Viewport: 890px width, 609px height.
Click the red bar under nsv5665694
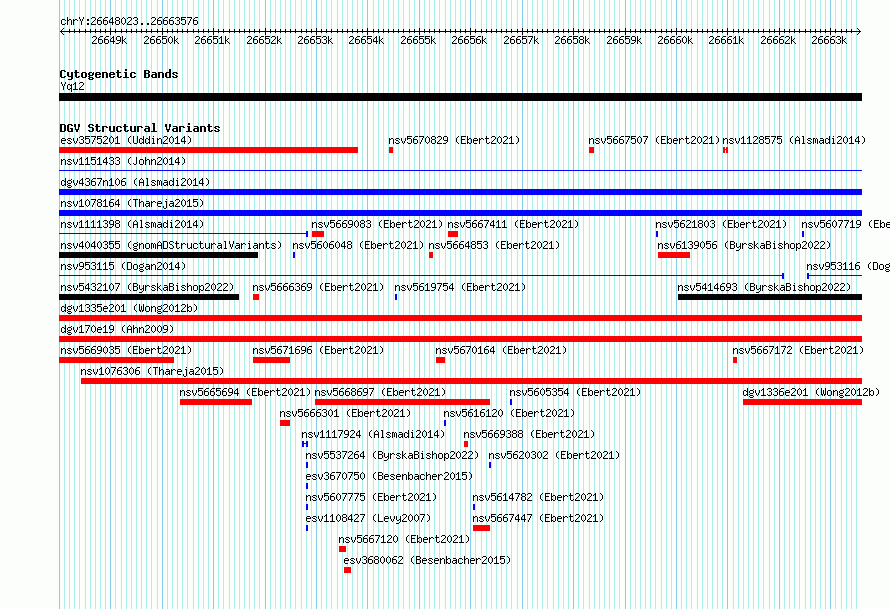[216, 402]
